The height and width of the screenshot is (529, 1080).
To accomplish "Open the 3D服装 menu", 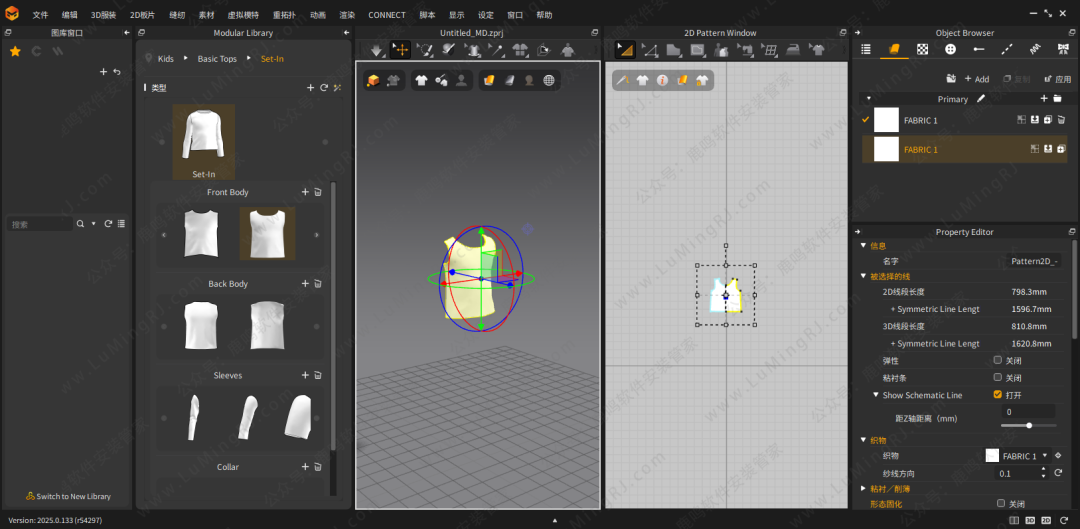I will pyautogui.click(x=103, y=15).
